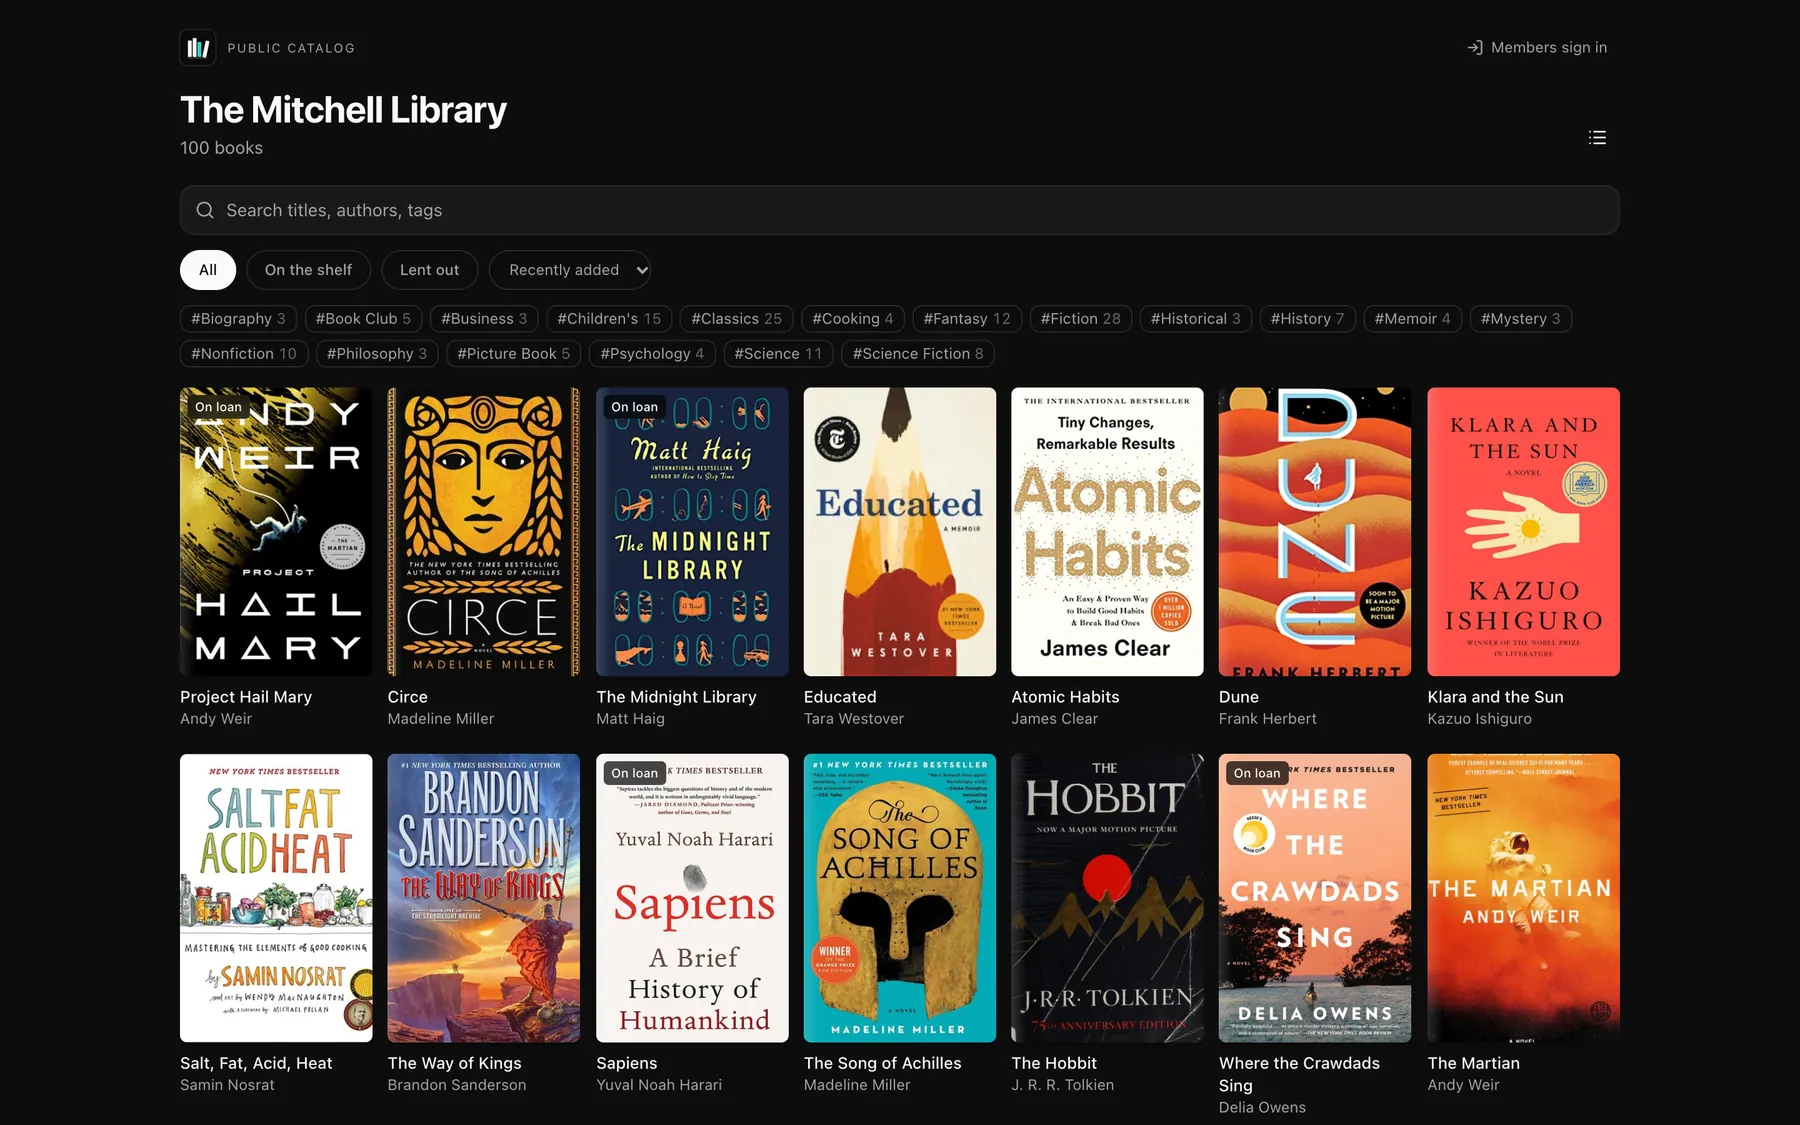The width and height of the screenshot is (1800, 1125).
Task: Open Sapiens book cover
Action: pyautogui.click(x=692, y=898)
